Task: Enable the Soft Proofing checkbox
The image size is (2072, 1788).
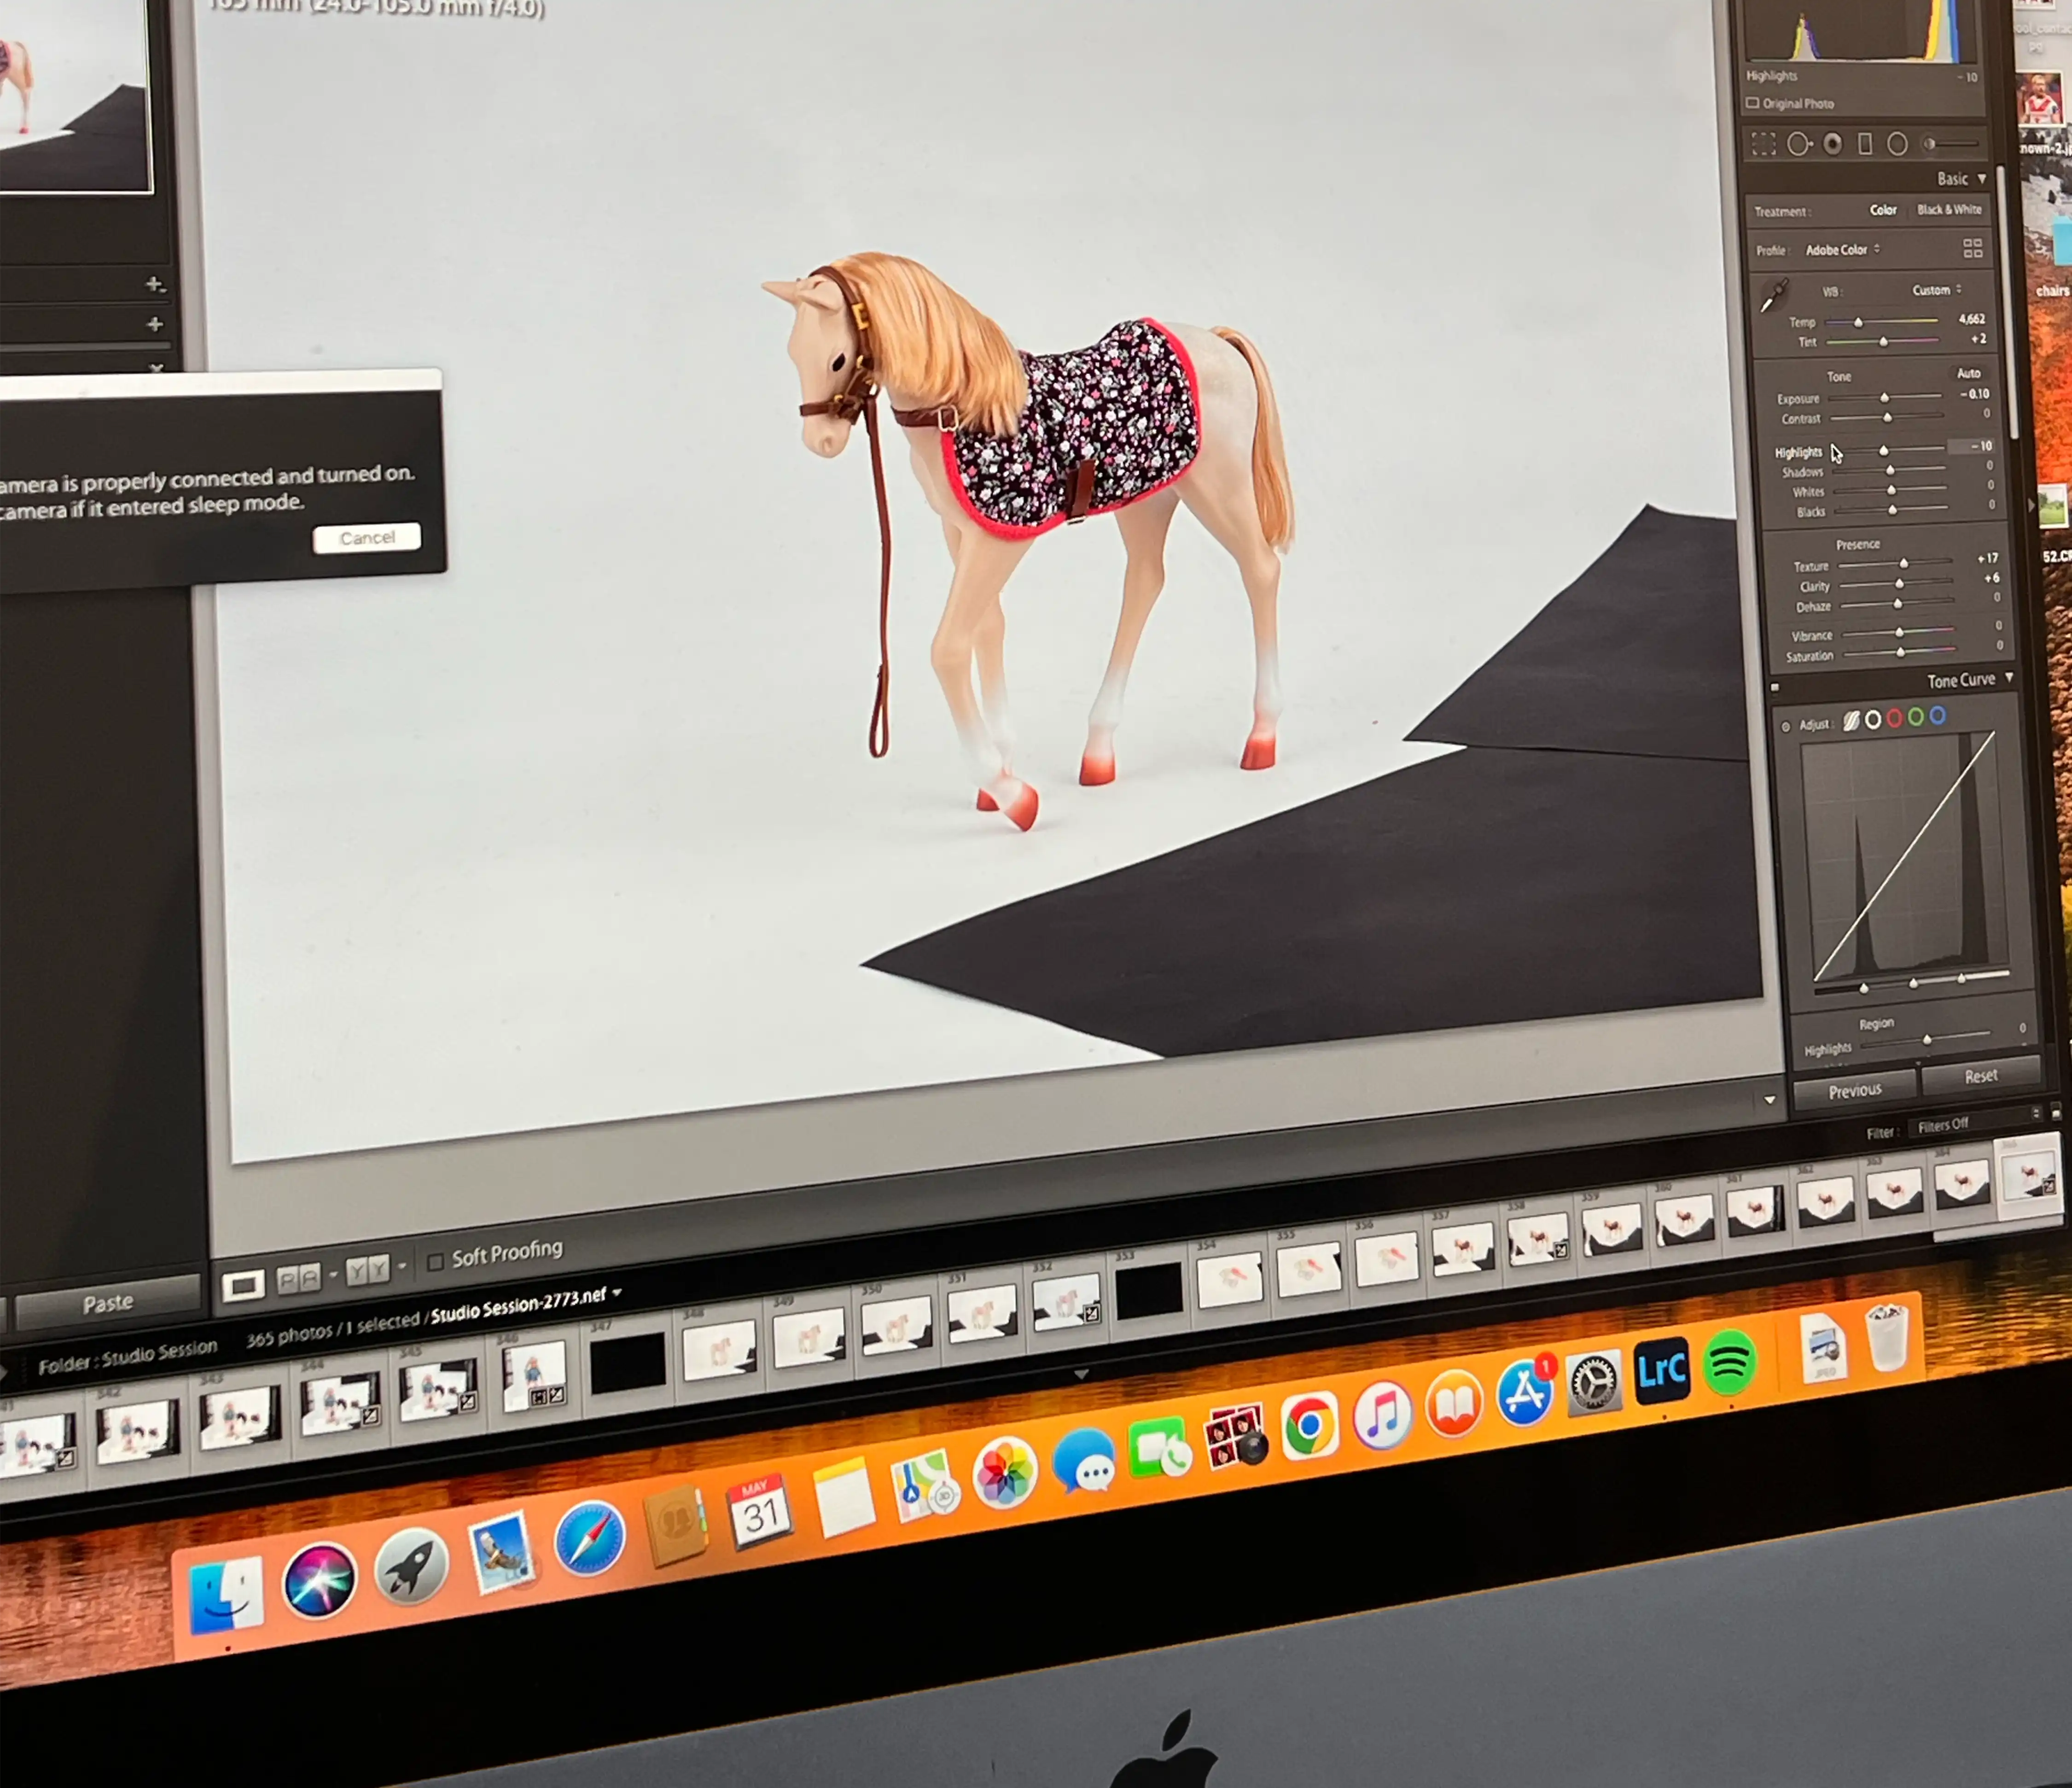Action: coord(435,1262)
